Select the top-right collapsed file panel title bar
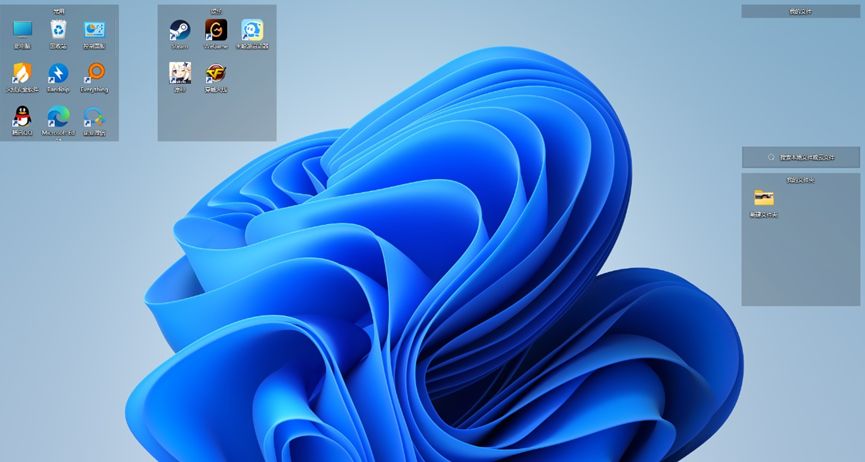 [801, 11]
